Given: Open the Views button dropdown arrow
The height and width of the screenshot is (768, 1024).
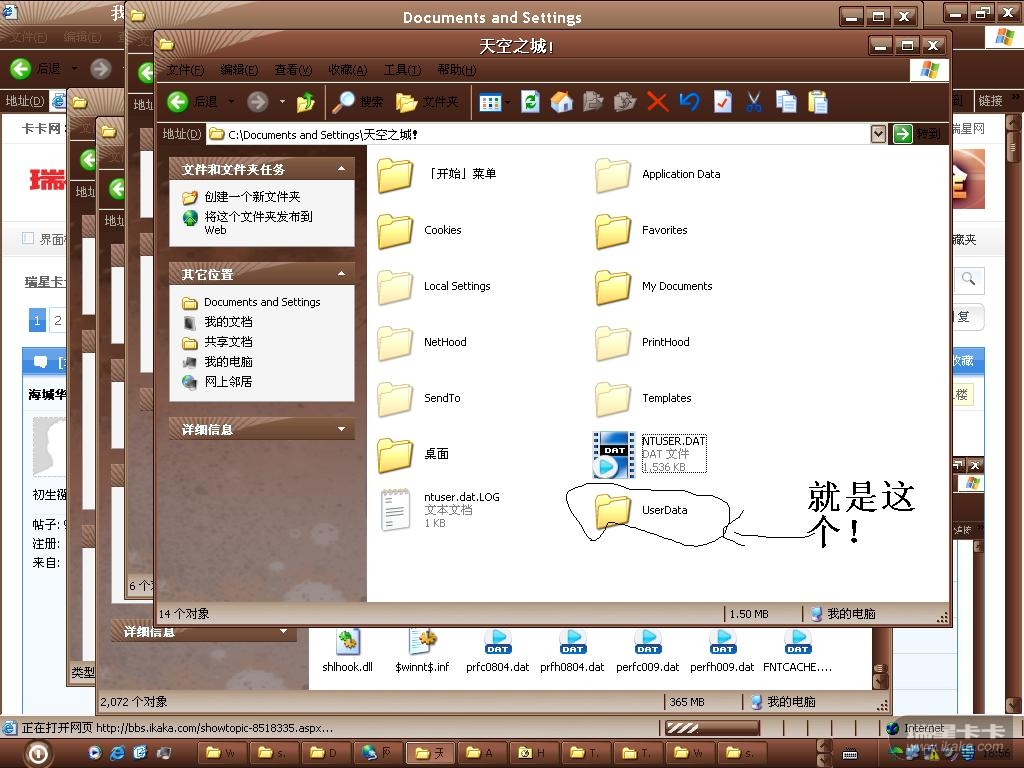Looking at the screenshot, I should pos(507,103).
